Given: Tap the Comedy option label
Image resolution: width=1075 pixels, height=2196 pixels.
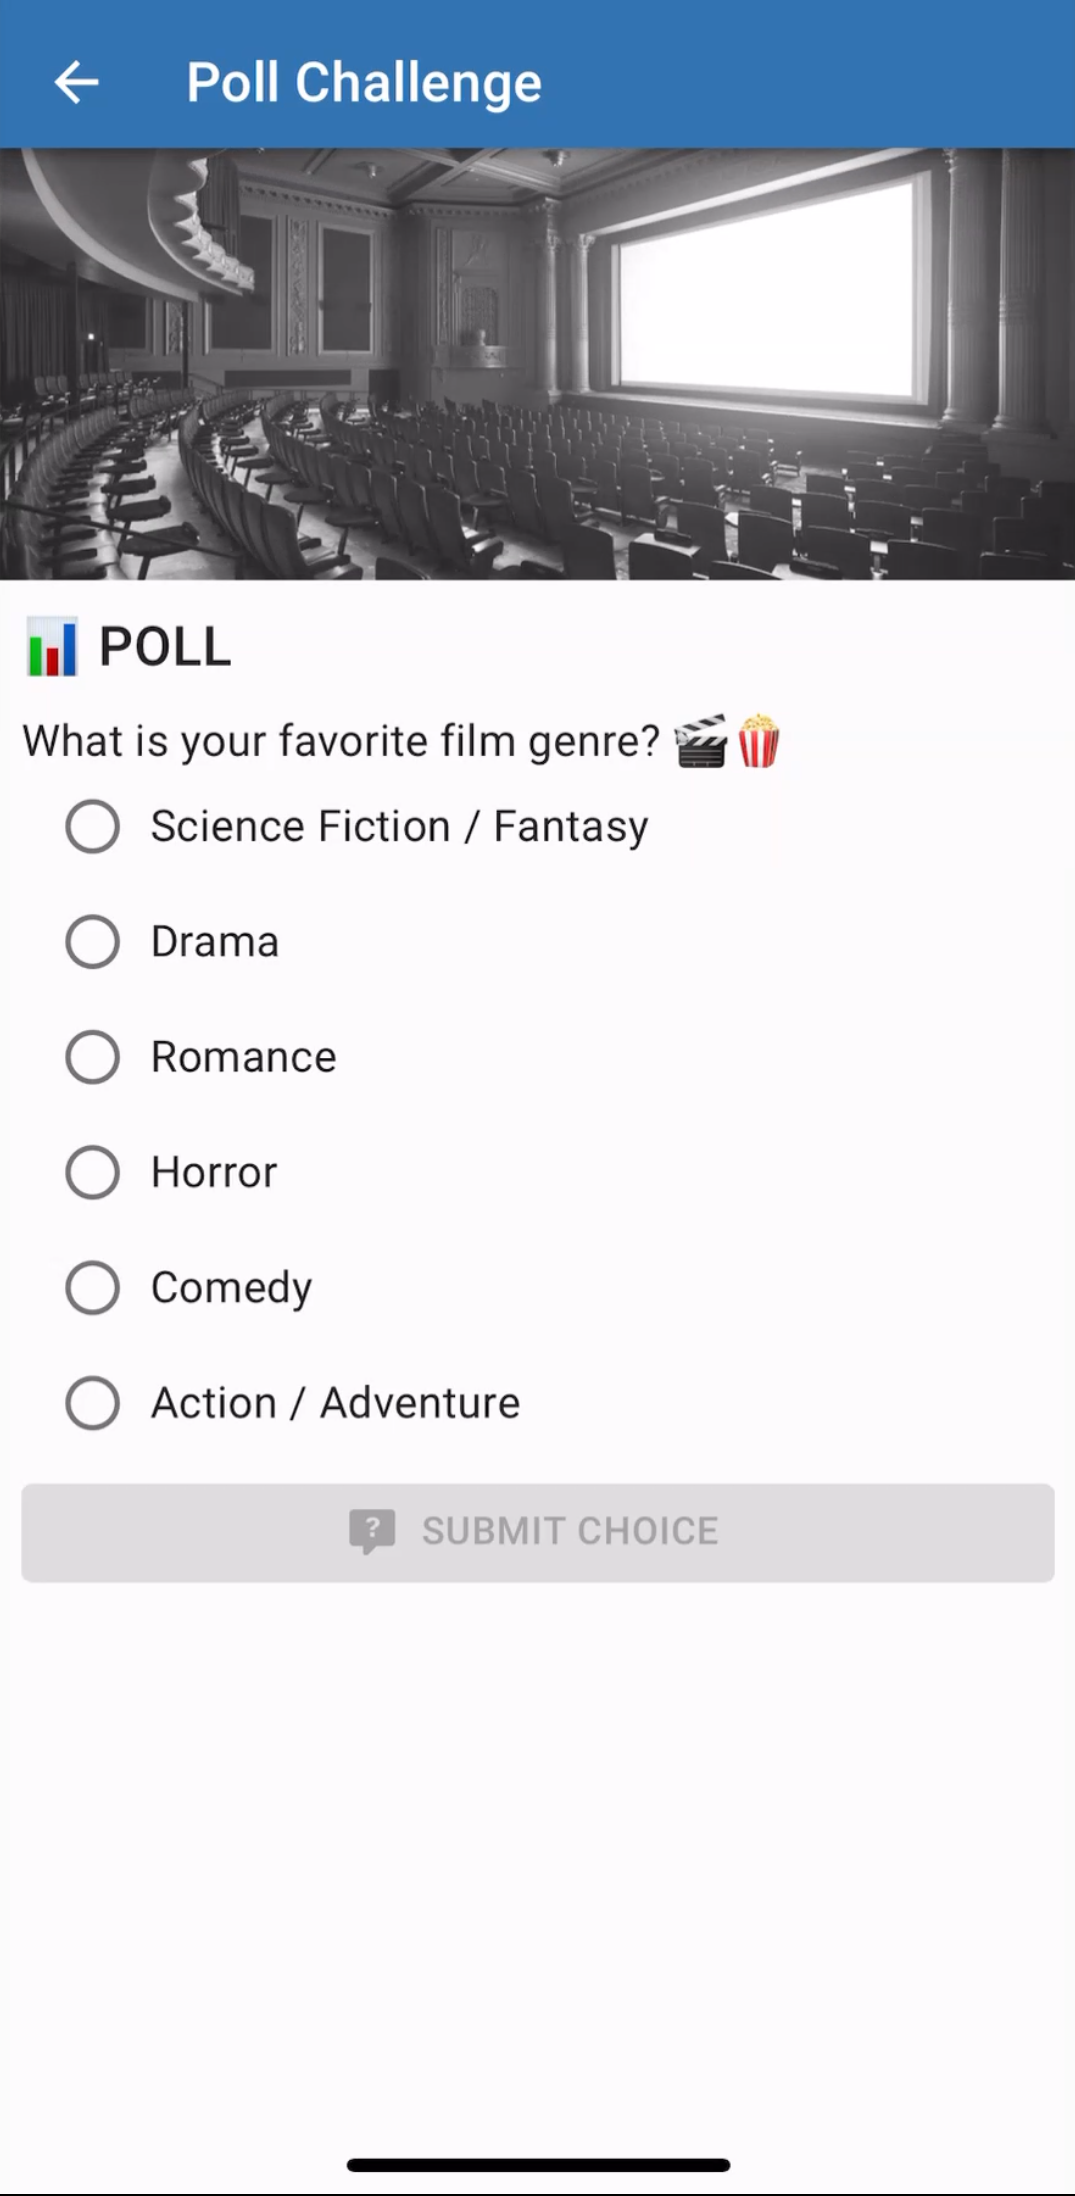Looking at the screenshot, I should (x=231, y=1288).
